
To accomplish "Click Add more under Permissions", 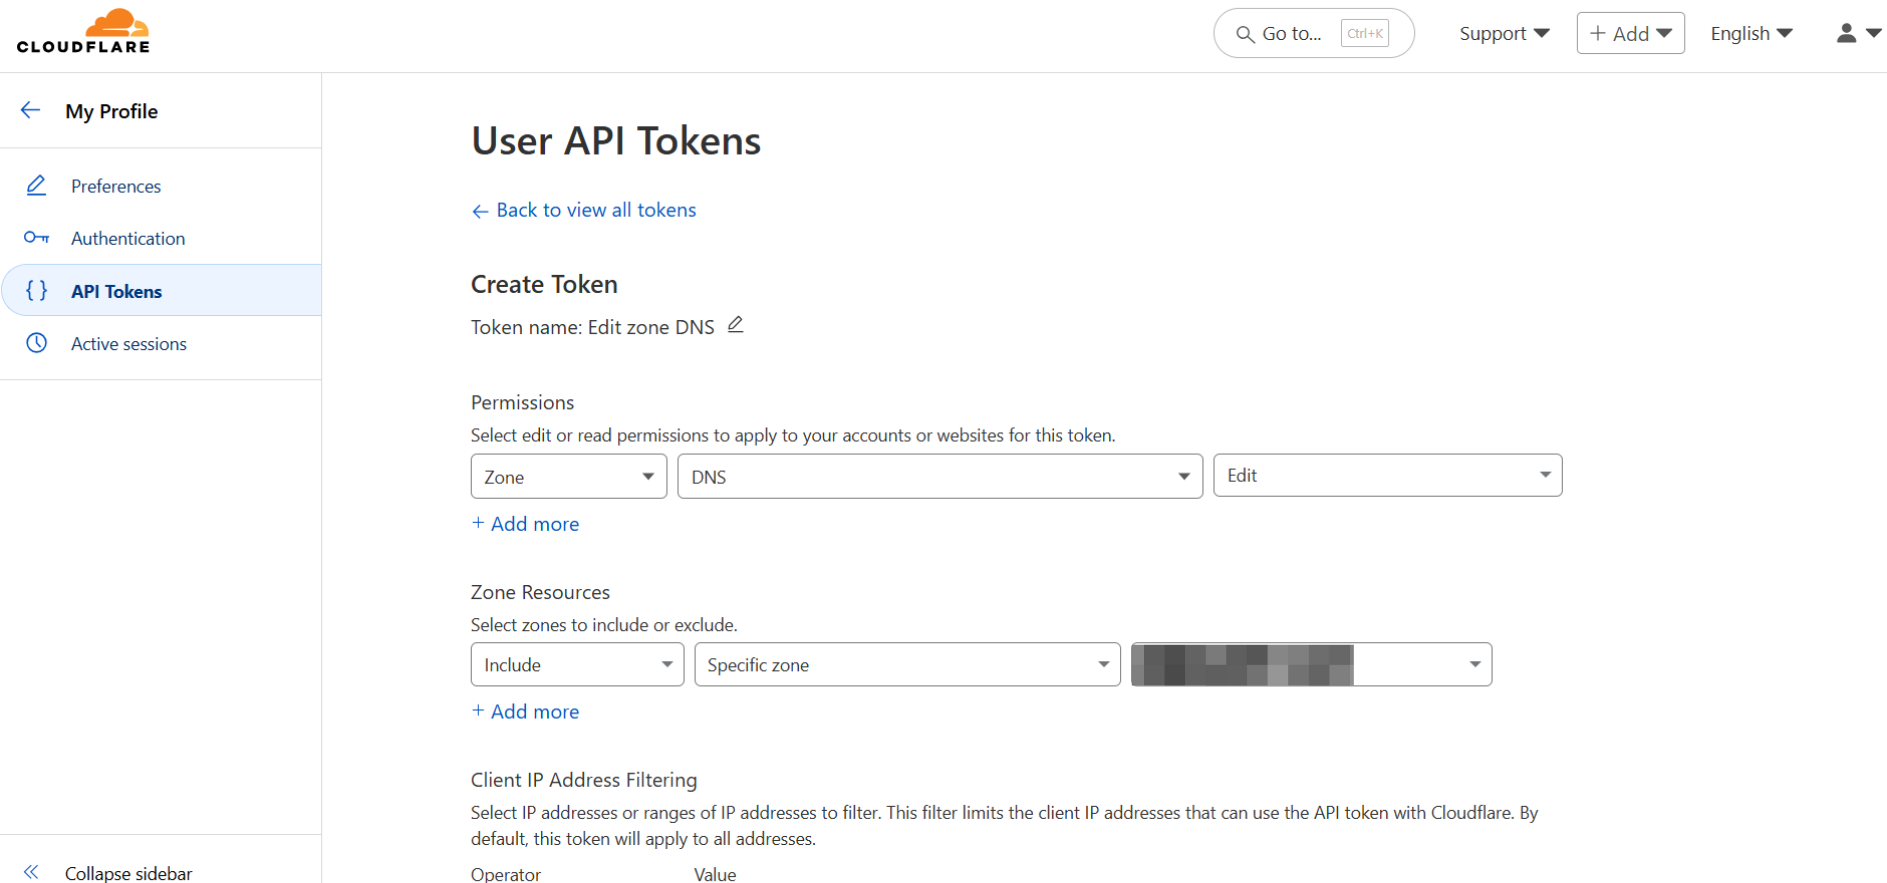I will click(526, 524).
